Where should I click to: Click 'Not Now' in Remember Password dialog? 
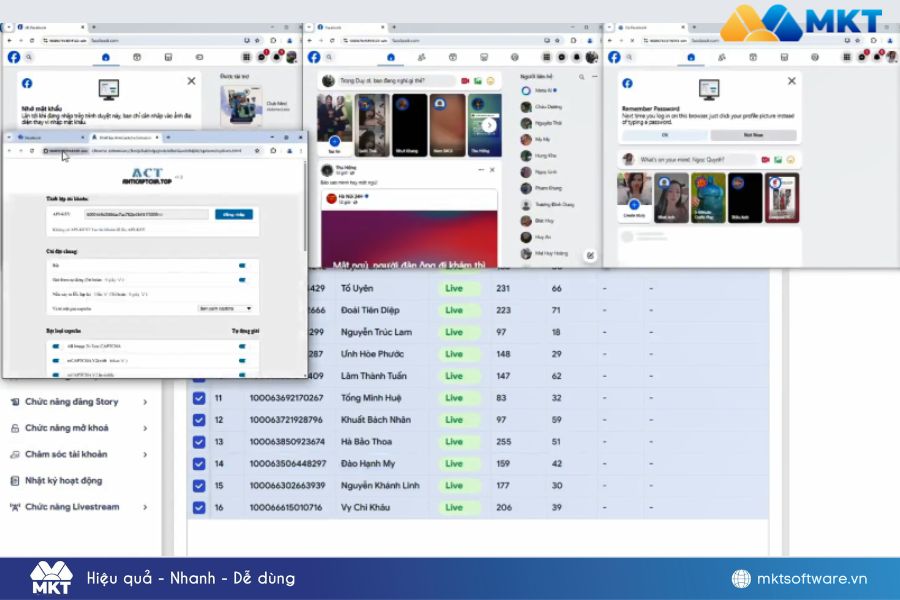(x=753, y=135)
